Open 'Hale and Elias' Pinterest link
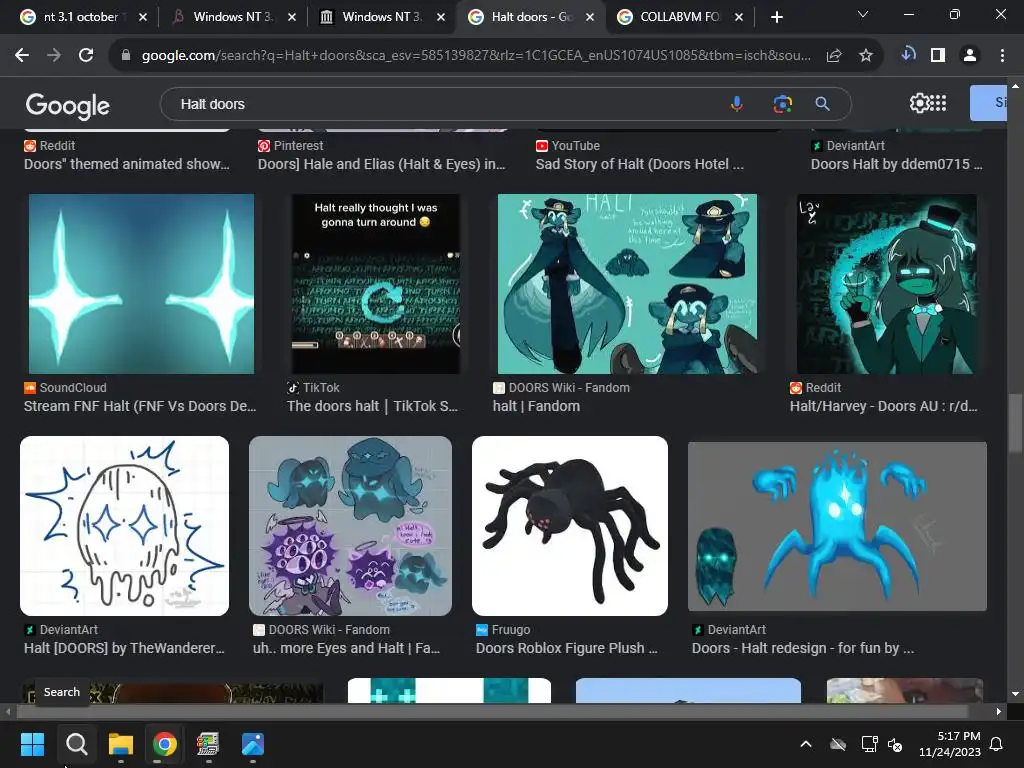The image size is (1024, 768). (381, 164)
